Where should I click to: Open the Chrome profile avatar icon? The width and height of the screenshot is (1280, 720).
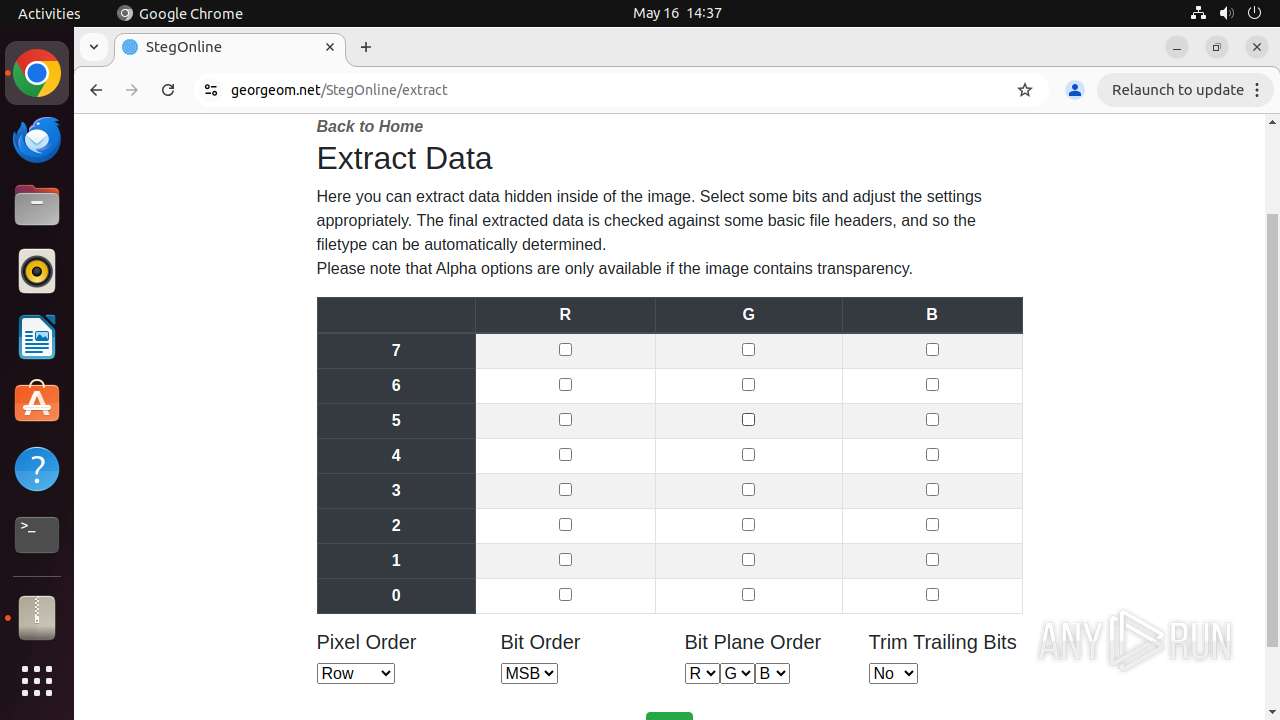tap(1075, 90)
